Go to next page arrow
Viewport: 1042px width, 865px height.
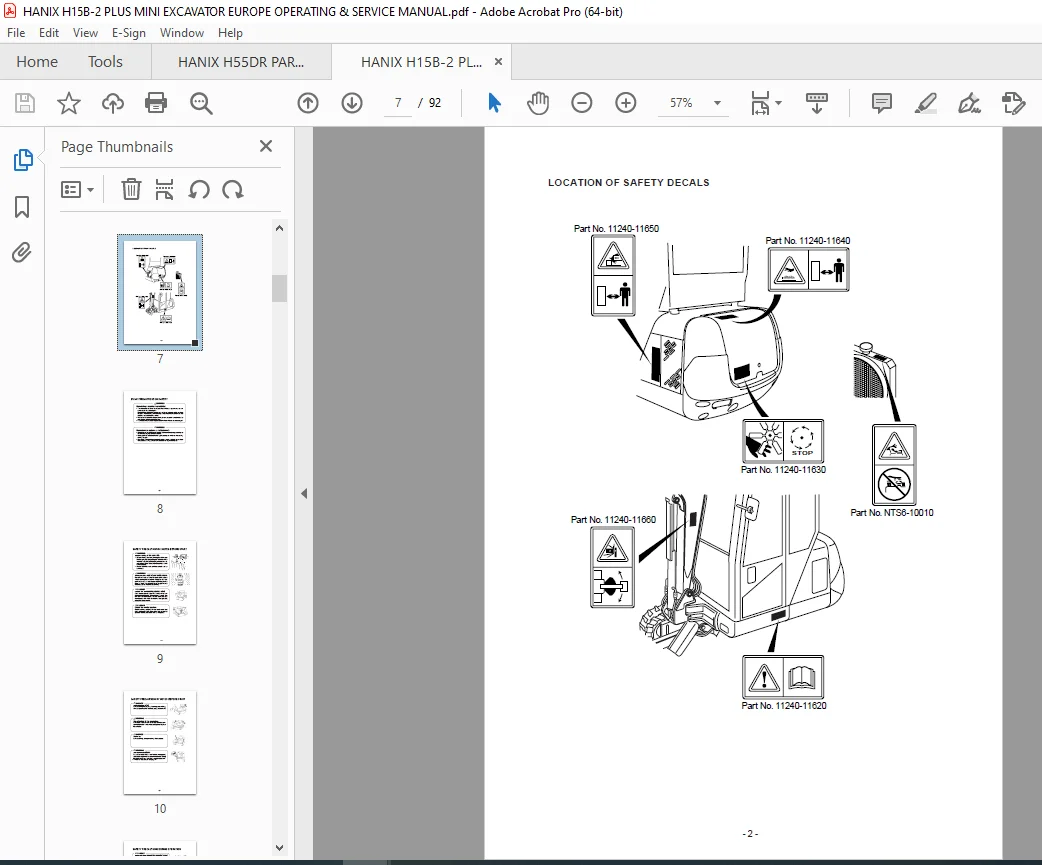pos(352,103)
